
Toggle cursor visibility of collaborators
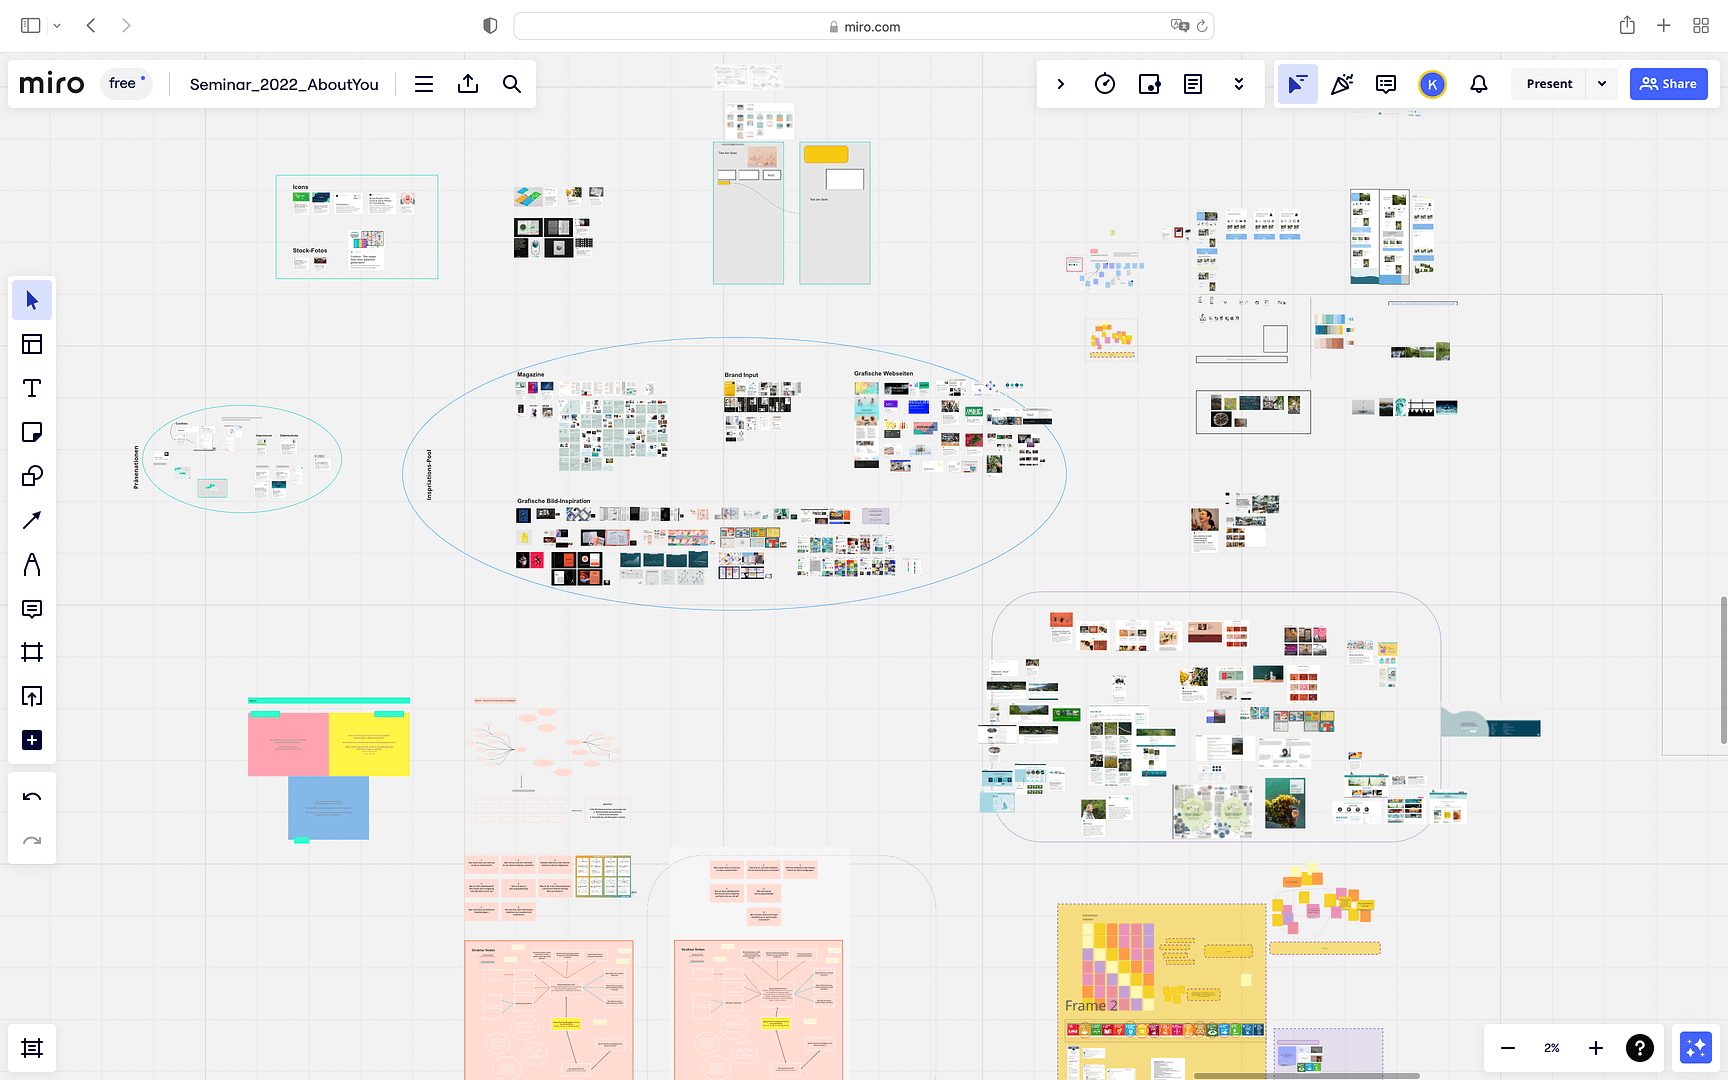tap(1297, 84)
